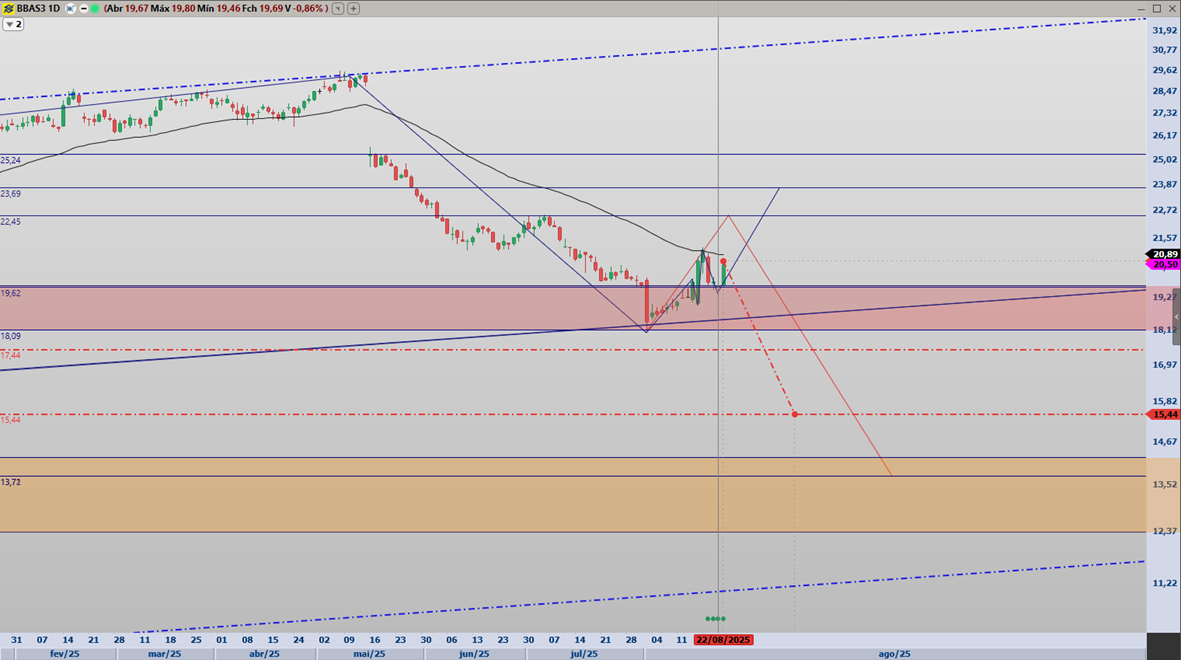Click the red 15,44 price tag on axis
Screen dimensions: 1181x660
click(x=1164, y=414)
